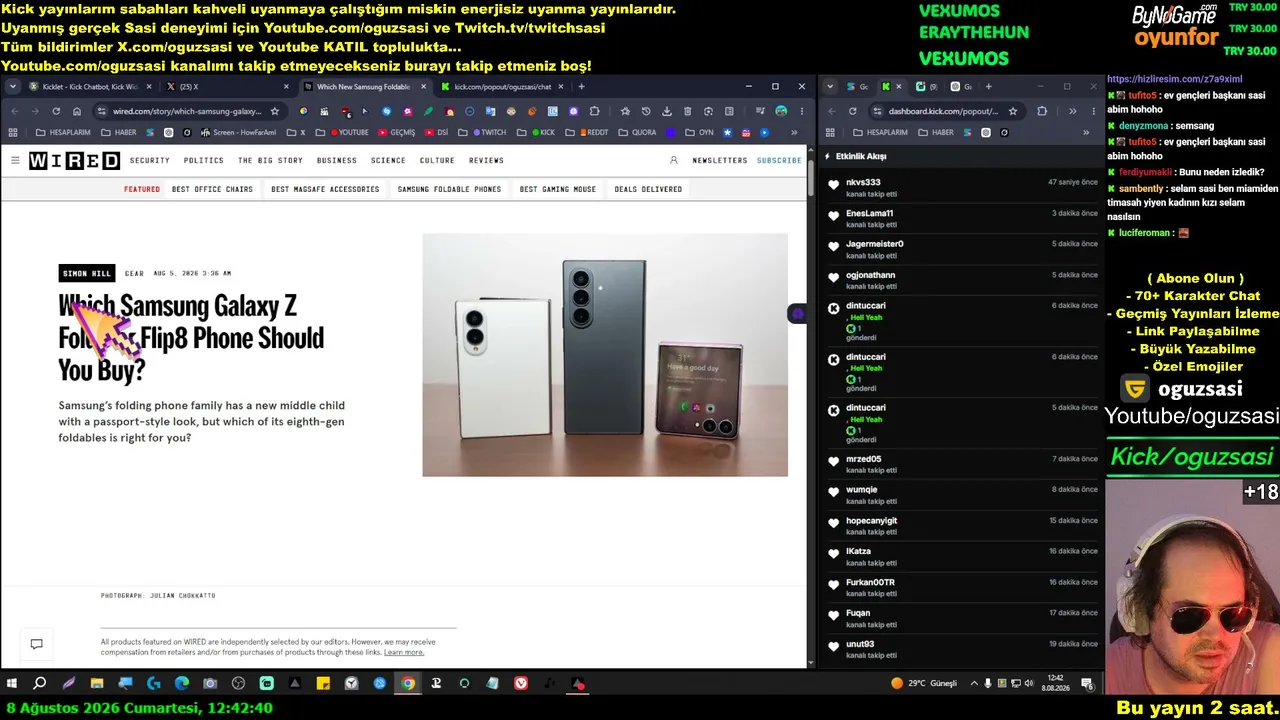
Task: Go to the WIRED logo homepage
Action: click(x=74, y=161)
